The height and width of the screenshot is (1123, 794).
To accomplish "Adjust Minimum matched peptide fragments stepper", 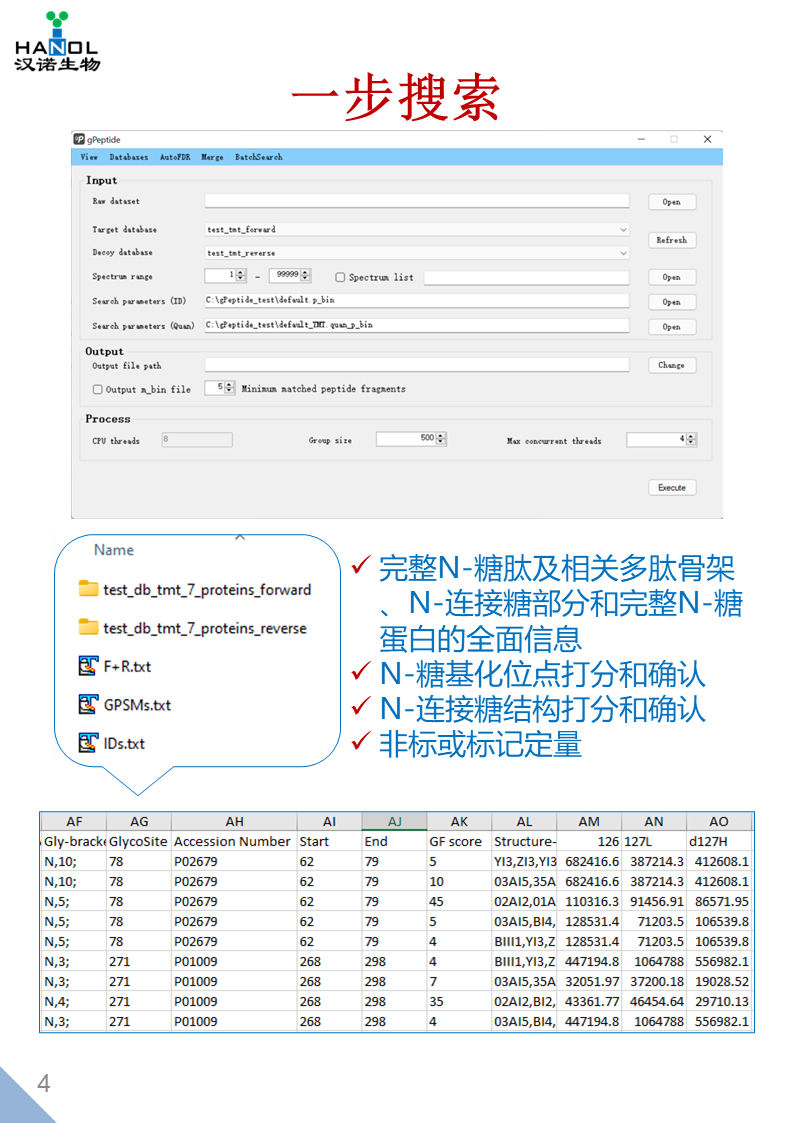I will pos(229,387).
